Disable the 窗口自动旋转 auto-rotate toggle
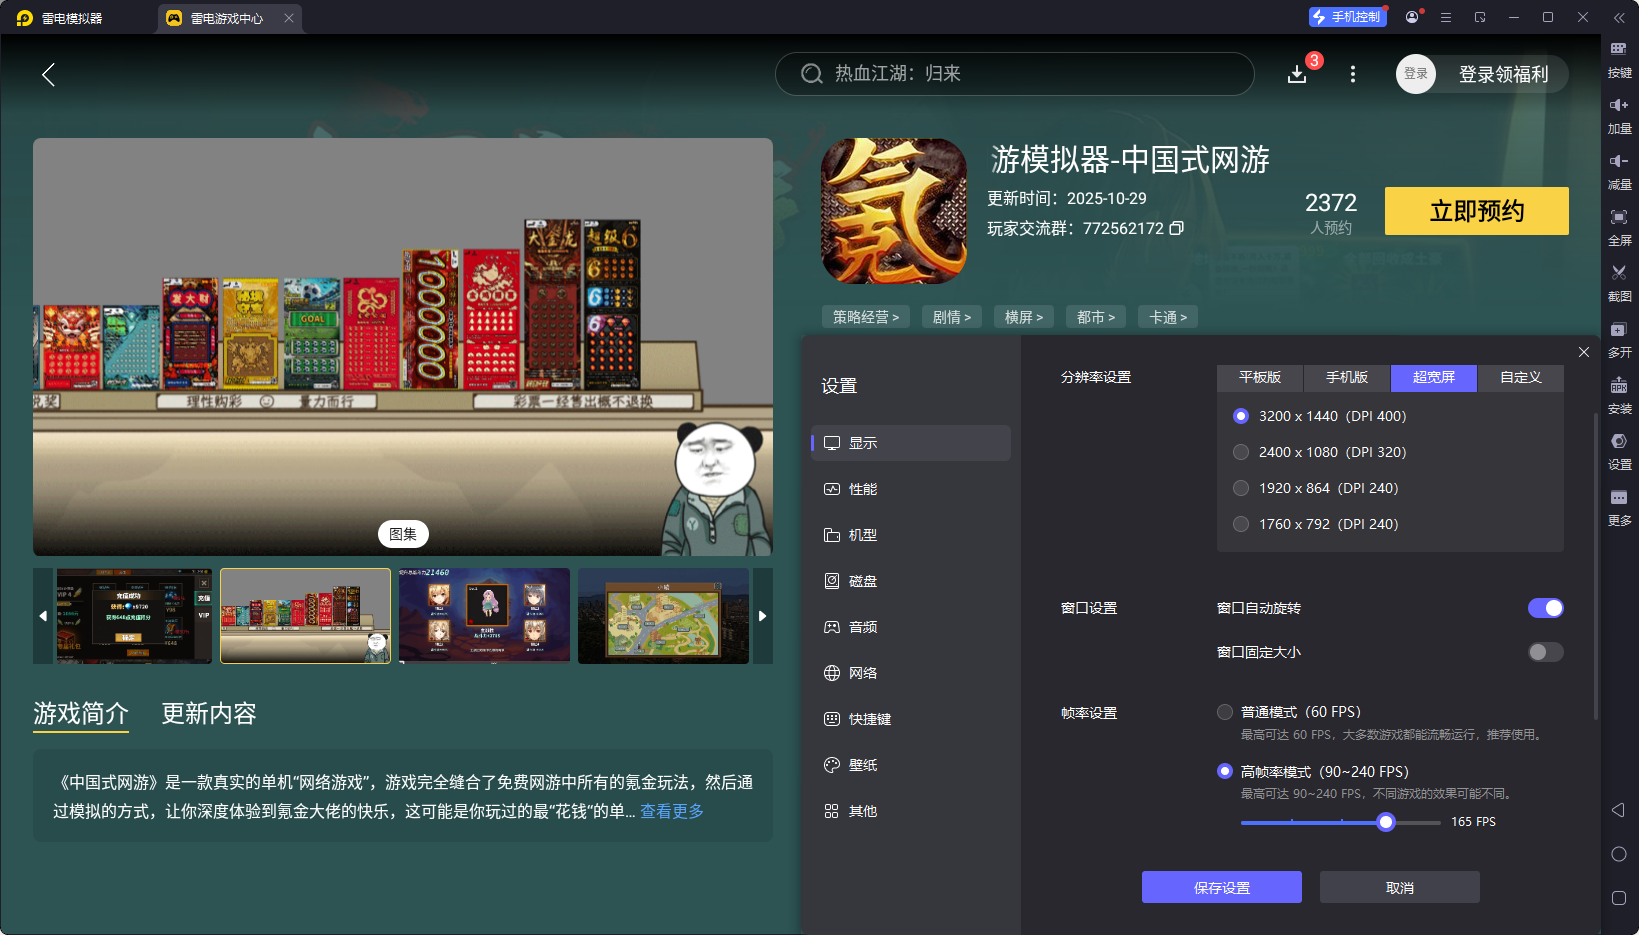Image resolution: width=1639 pixels, height=935 pixels. pyautogui.click(x=1546, y=607)
